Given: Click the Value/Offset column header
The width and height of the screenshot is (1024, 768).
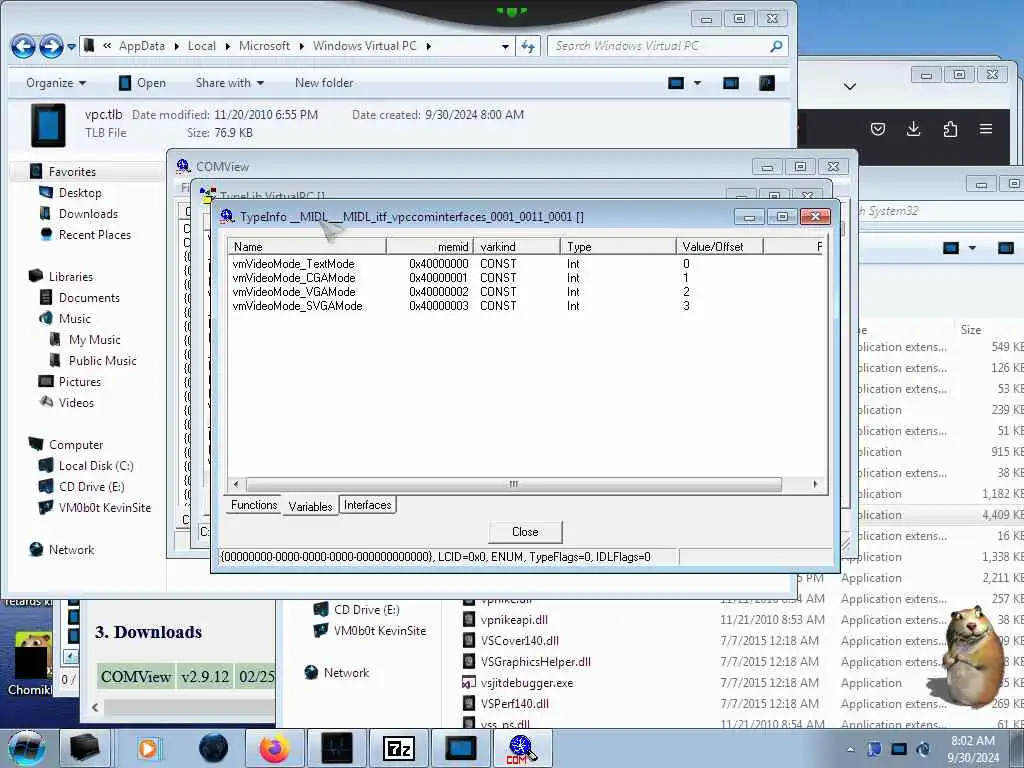Looking at the screenshot, I should pos(719,246).
